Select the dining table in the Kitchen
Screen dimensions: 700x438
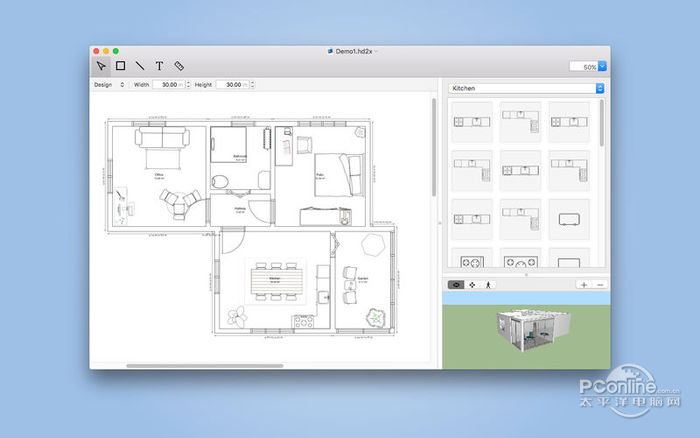276,280
